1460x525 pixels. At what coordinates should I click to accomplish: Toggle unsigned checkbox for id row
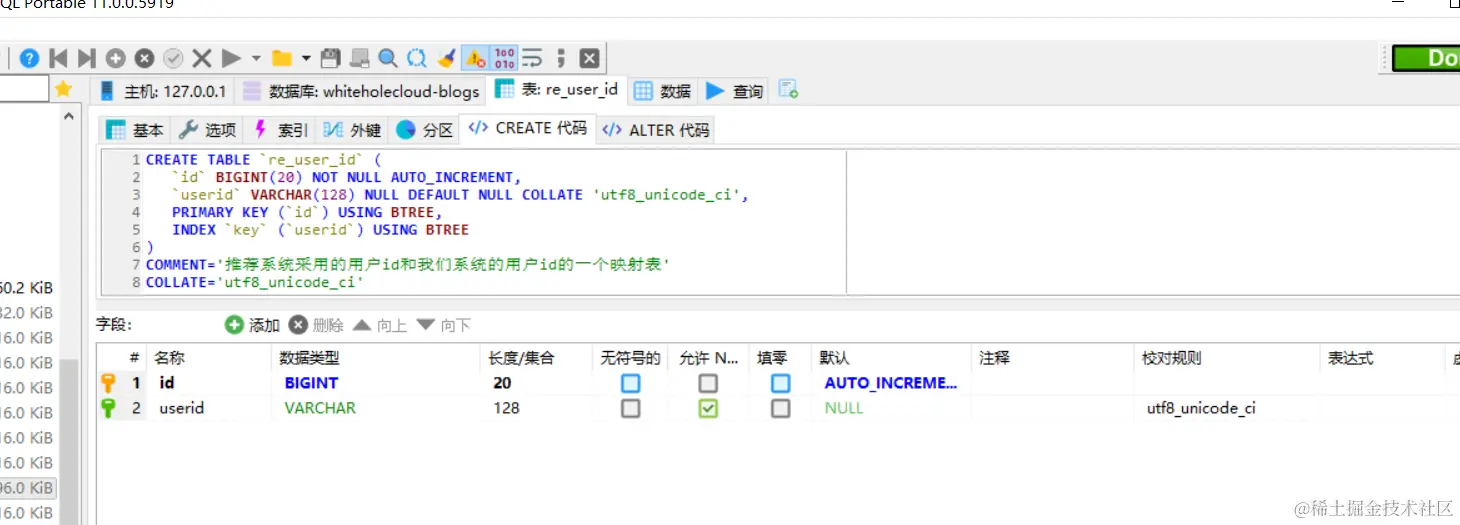630,383
